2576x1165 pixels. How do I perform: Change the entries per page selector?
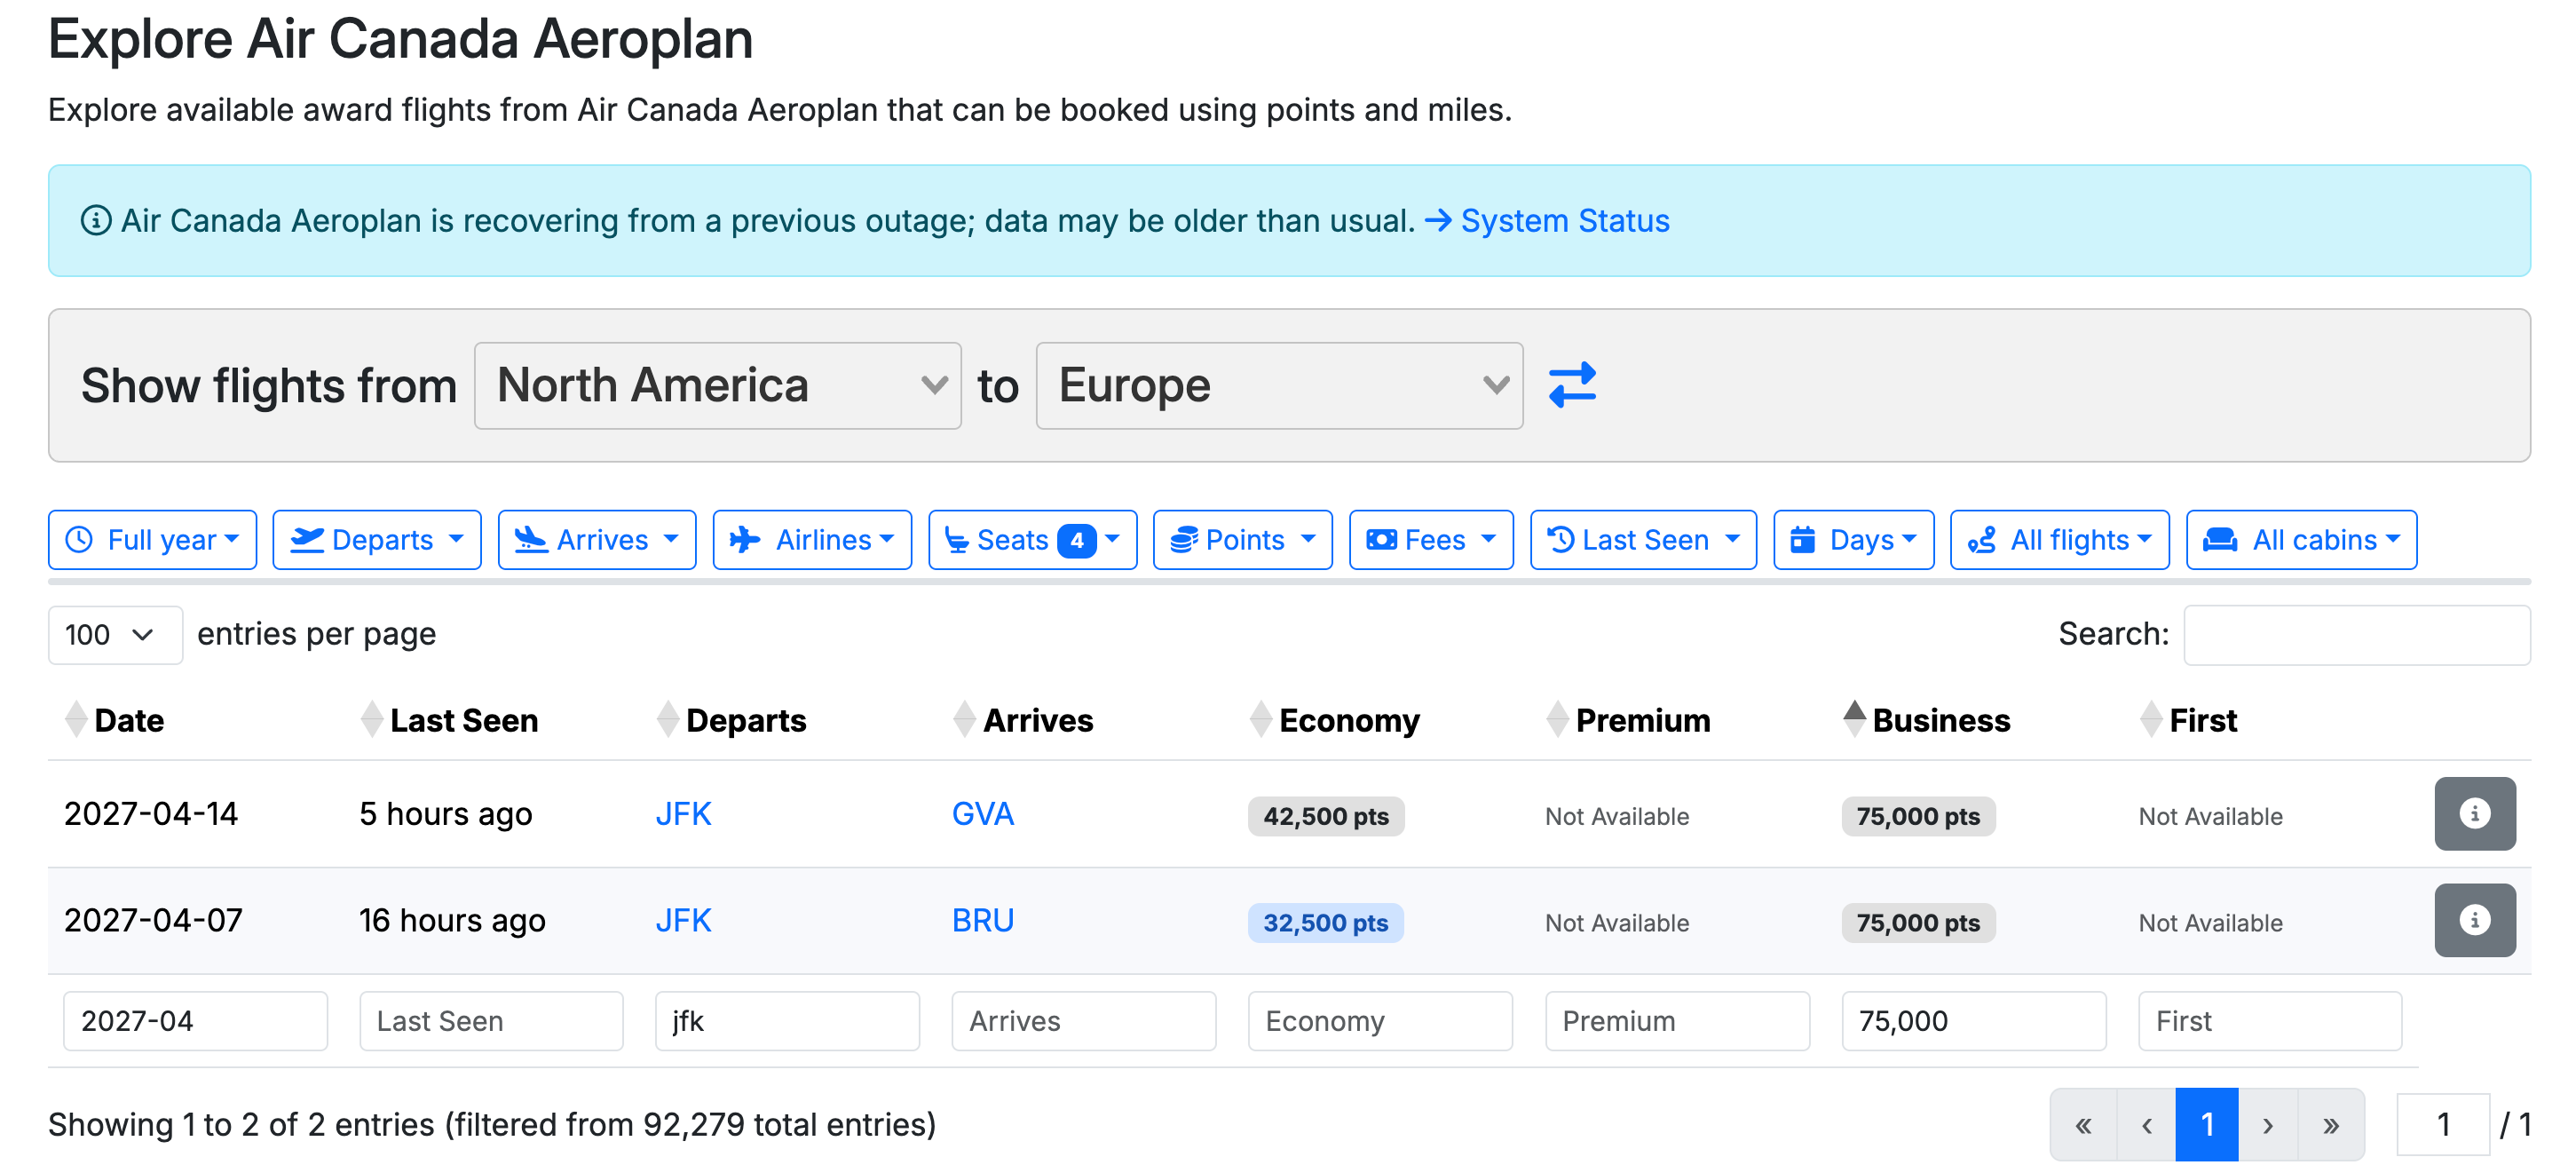(x=115, y=635)
